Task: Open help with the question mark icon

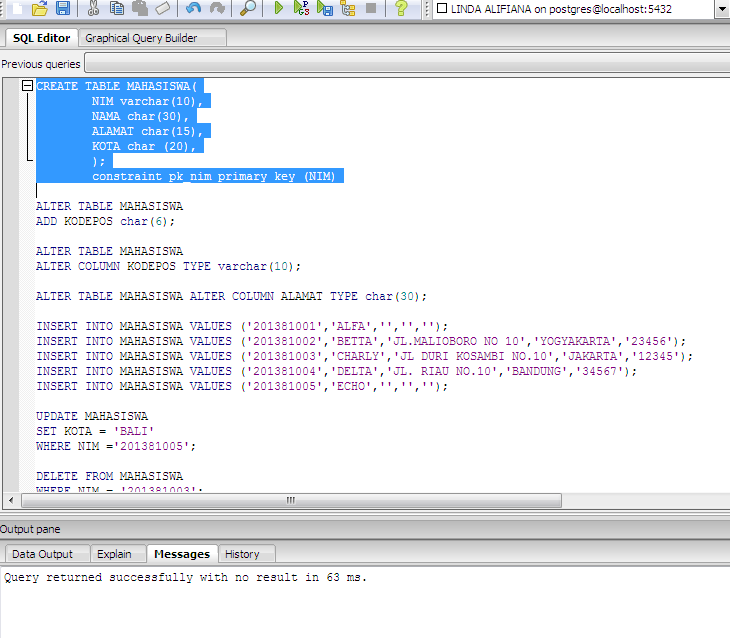Action: pyautogui.click(x=401, y=8)
